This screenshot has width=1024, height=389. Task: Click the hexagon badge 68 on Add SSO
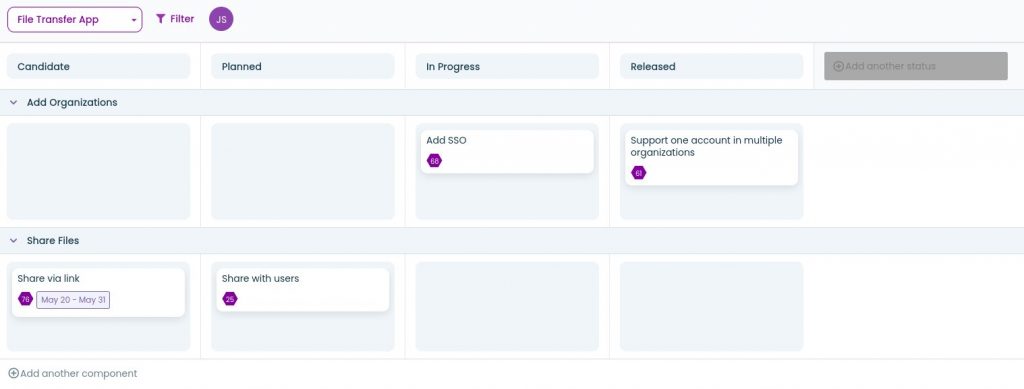point(434,161)
